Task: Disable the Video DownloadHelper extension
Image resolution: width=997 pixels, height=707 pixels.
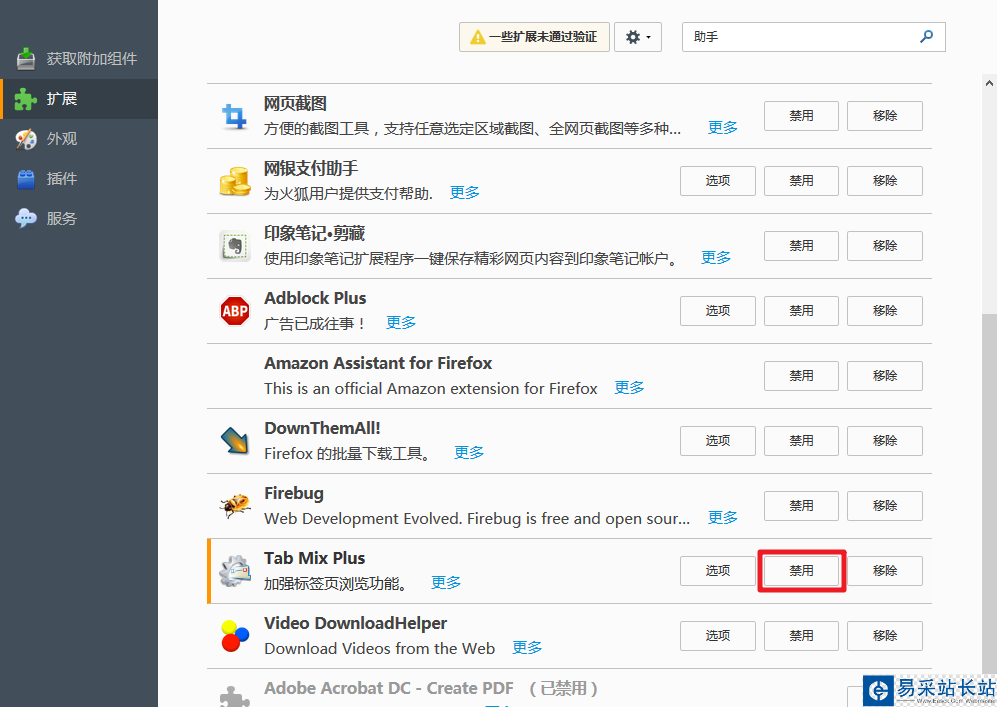Action: [x=801, y=636]
